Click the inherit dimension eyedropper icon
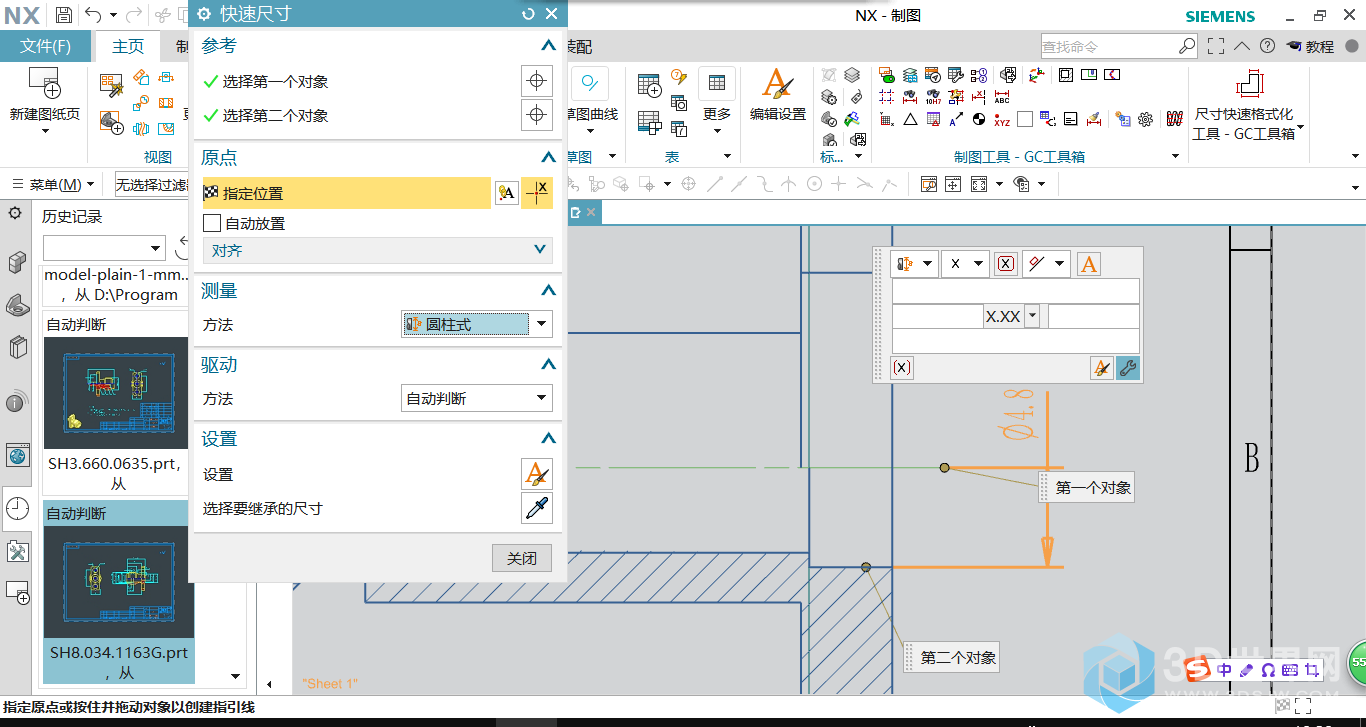The image size is (1366, 727). click(537, 508)
